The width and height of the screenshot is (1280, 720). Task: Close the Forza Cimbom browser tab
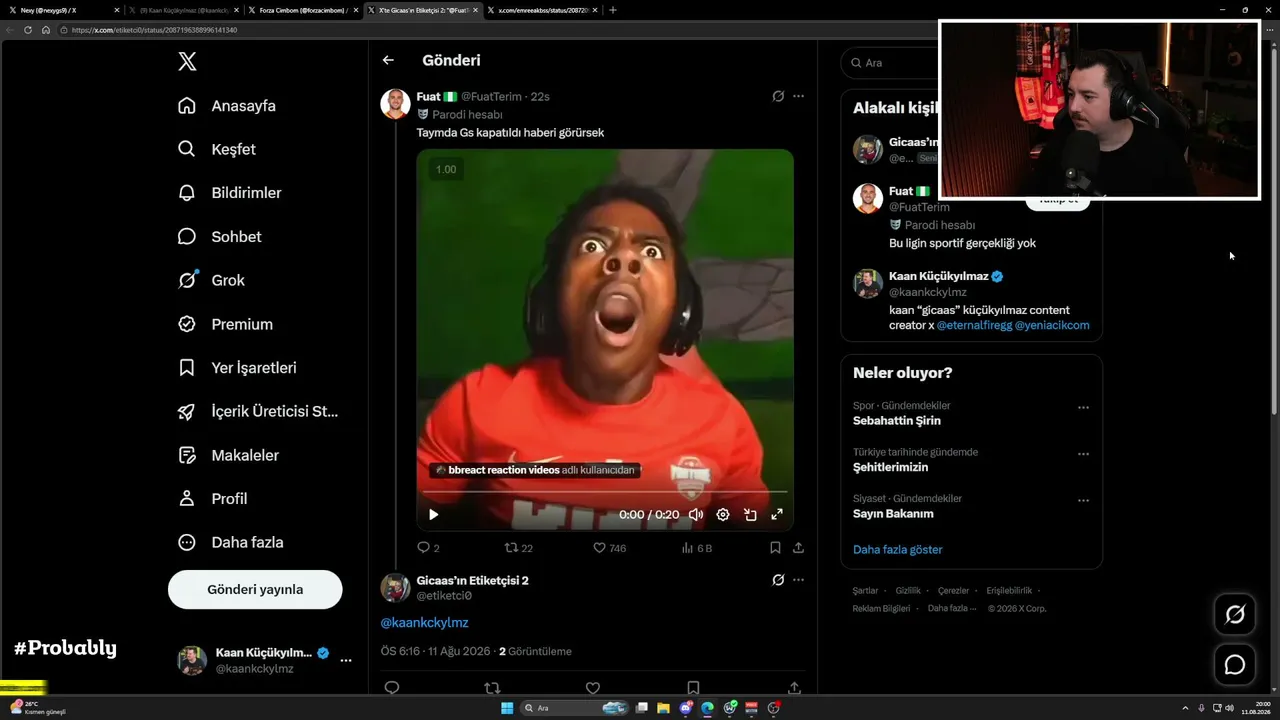(x=355, y=10)
